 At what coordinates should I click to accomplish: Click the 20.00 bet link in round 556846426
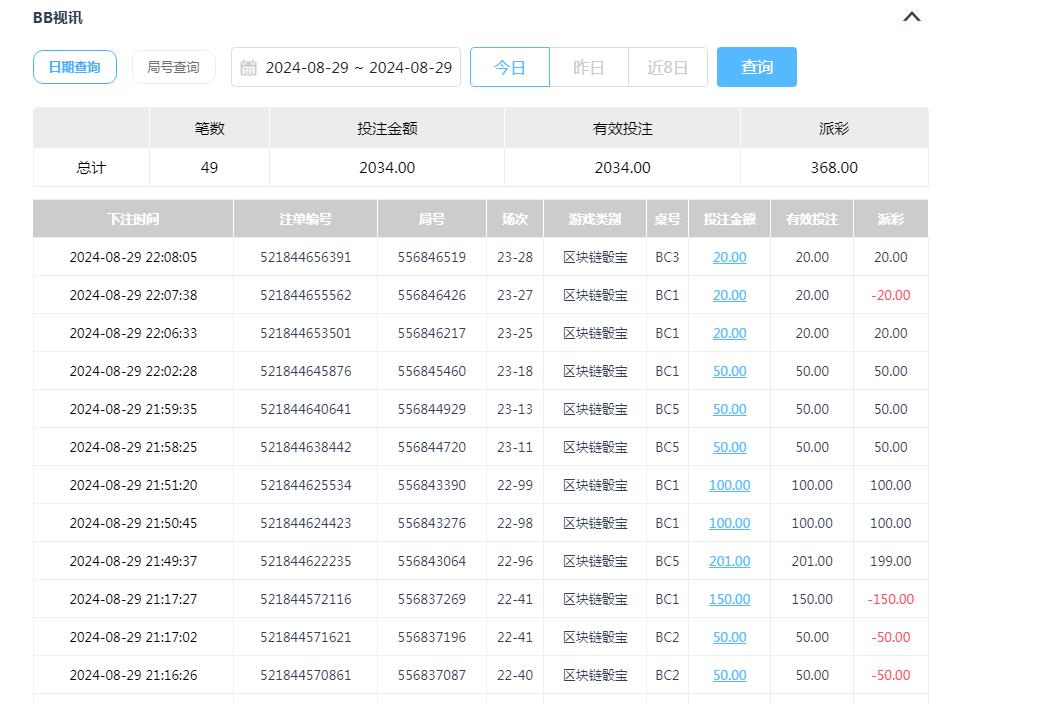click(729, 295)
